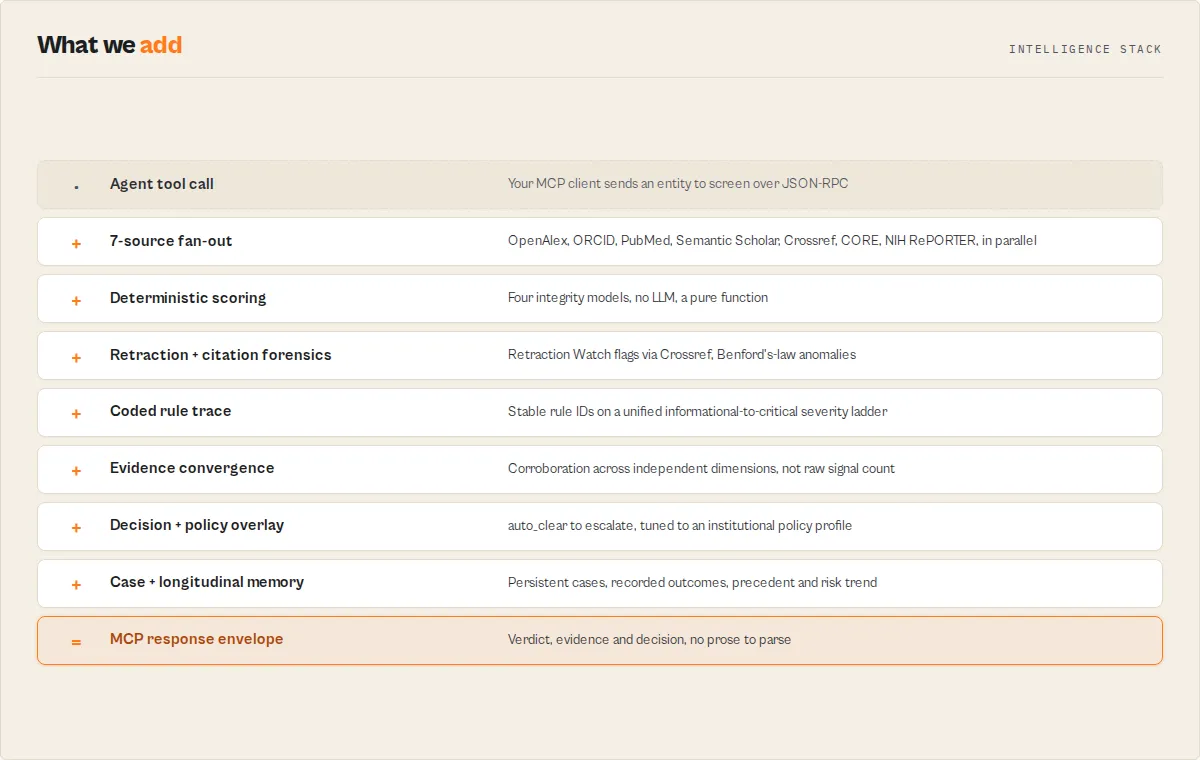Screen dimensions: 1200x760
Task: Click the Four integrity models description
Action: (x=638, y=298)
